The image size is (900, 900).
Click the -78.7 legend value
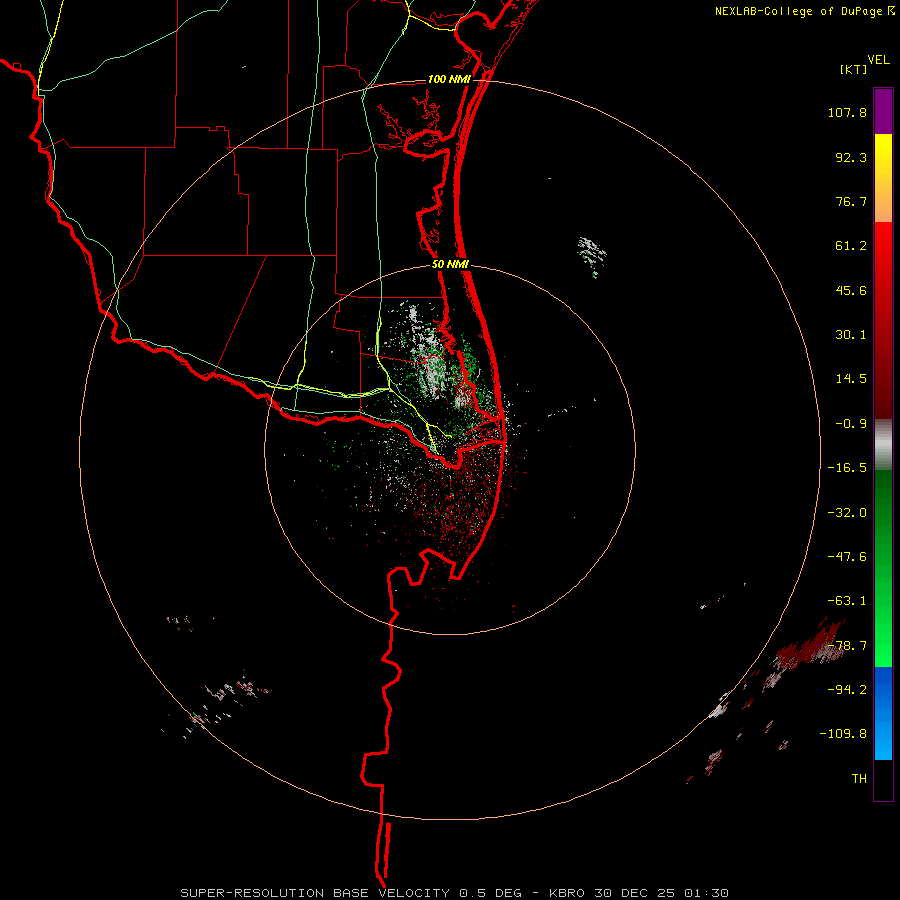click(x=847, y=646)
